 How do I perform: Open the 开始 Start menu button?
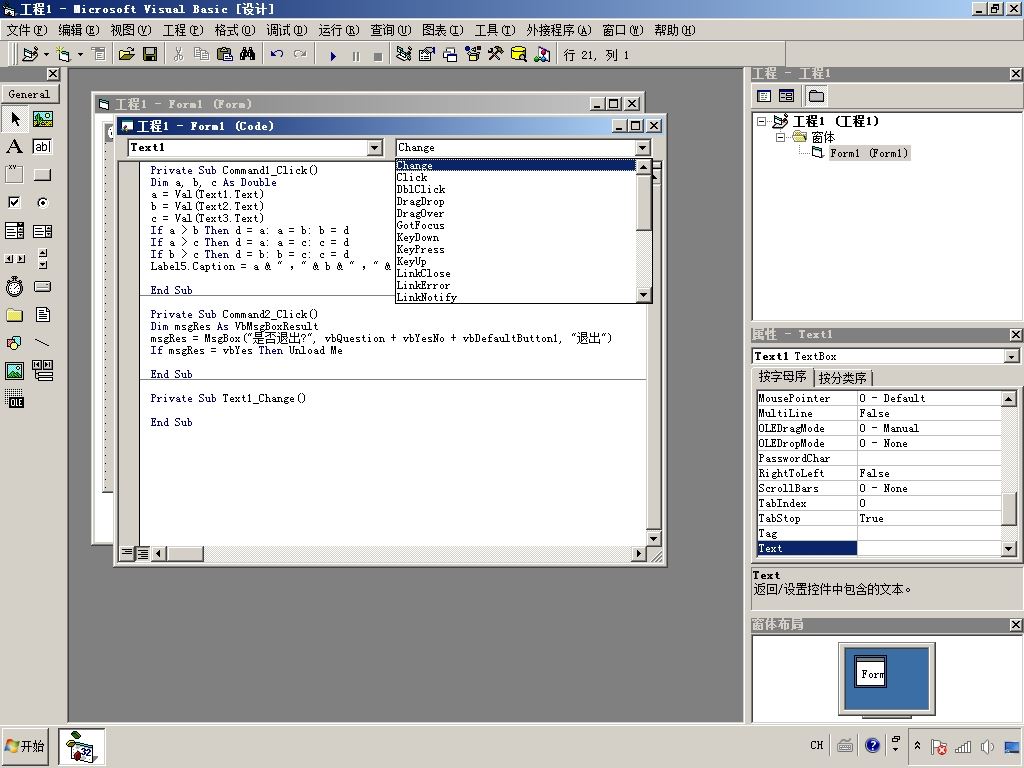pos(25,746)
